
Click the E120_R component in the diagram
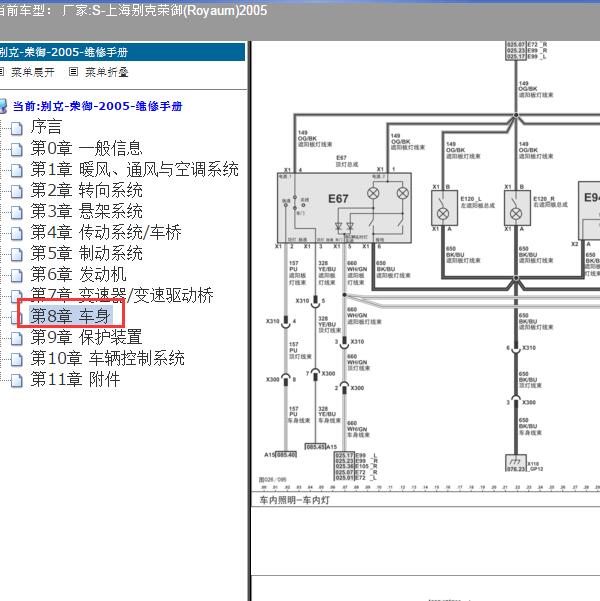coord(517,208)
